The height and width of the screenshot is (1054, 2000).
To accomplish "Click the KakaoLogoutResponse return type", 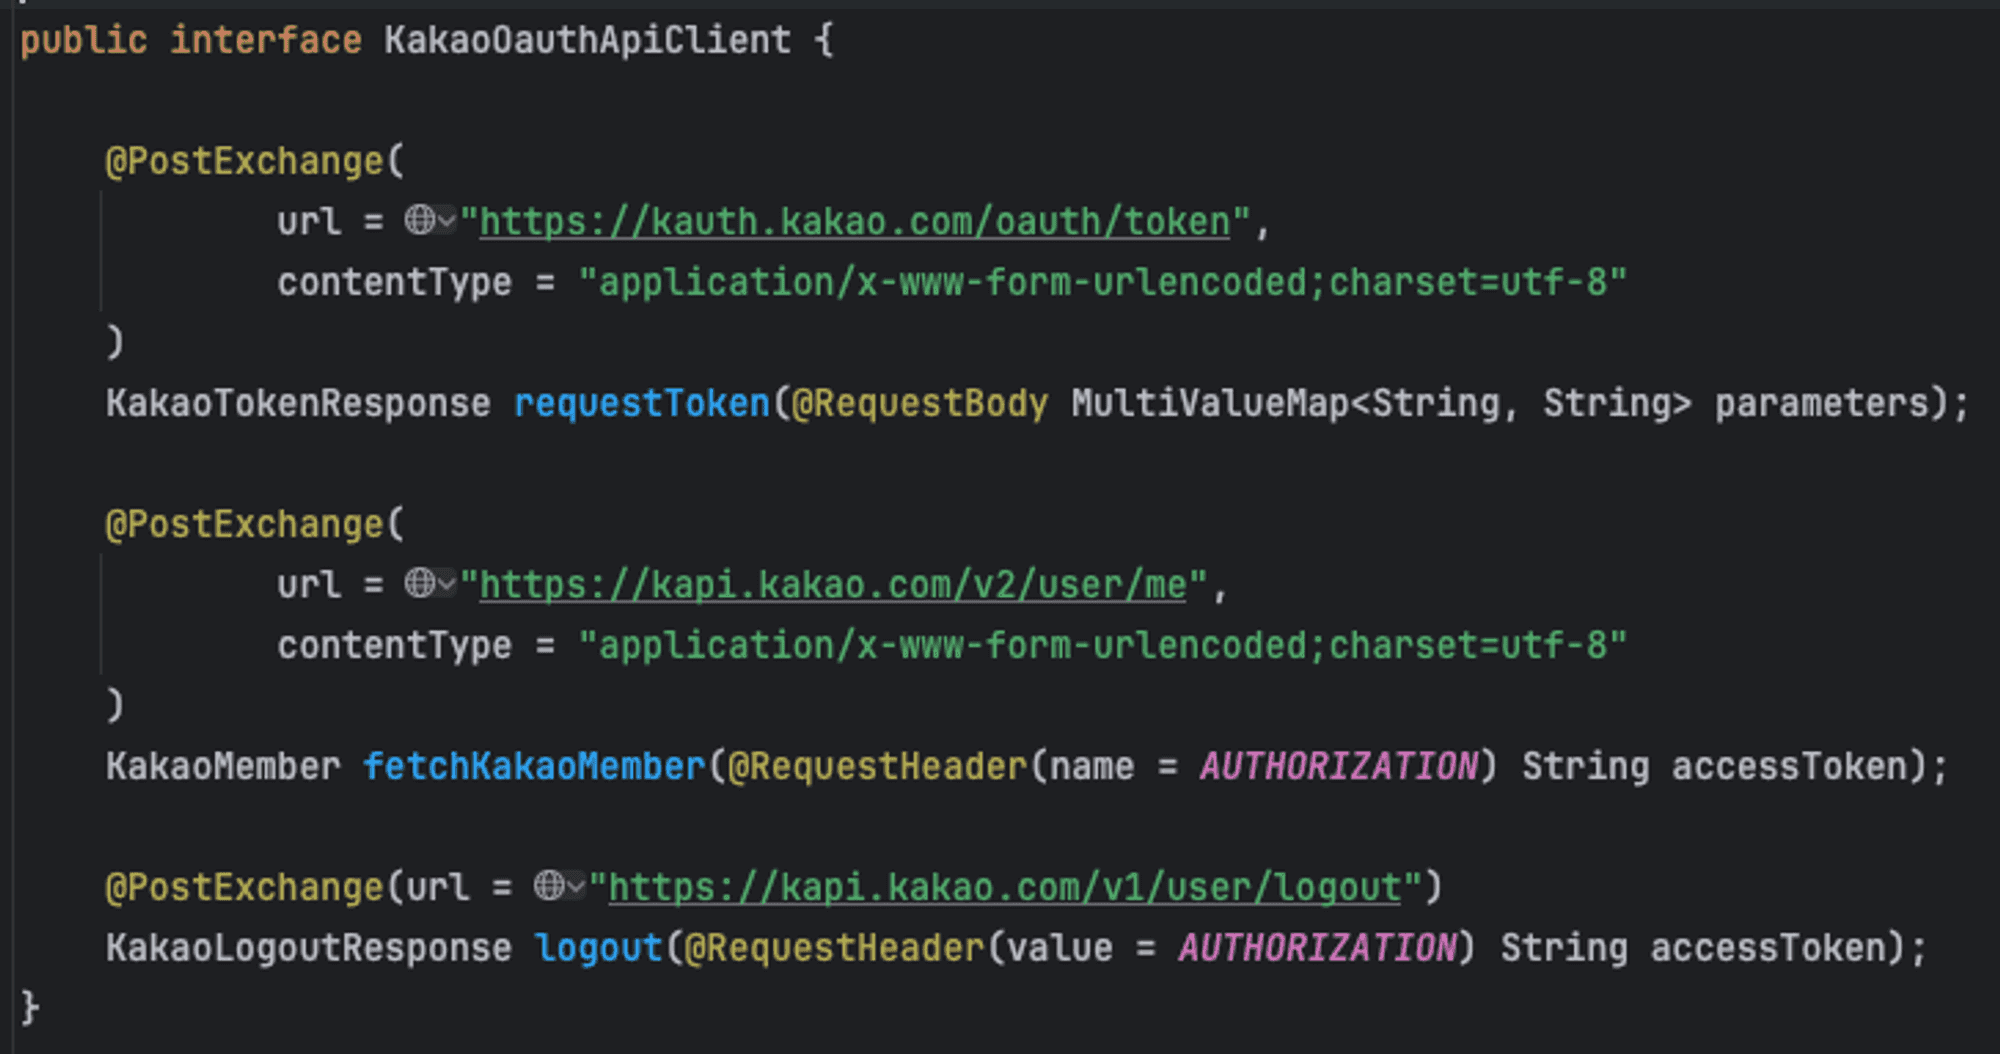I will (309, 947).
